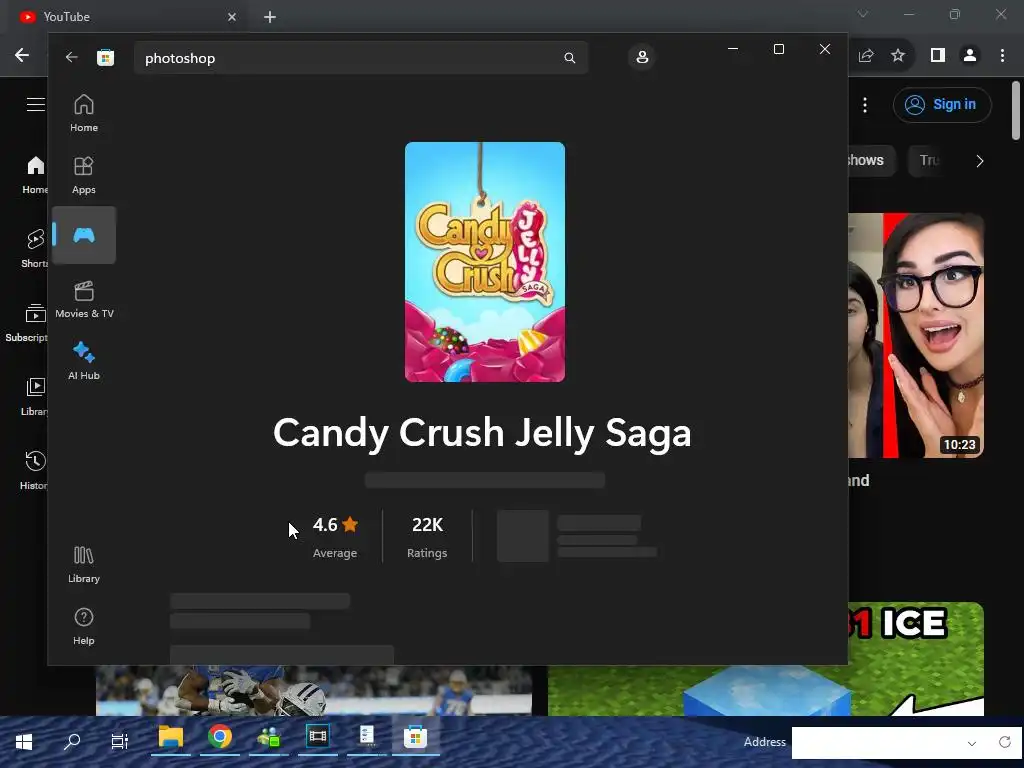Switch to Microsoft Store on taskbar
The image size is (1024, 768).
(415, 738)
